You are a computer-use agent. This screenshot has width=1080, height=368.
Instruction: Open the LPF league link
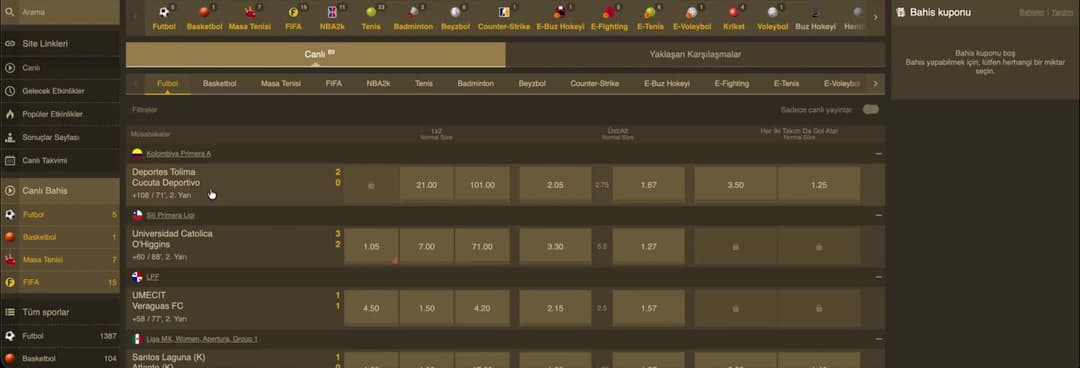point(152,276)
